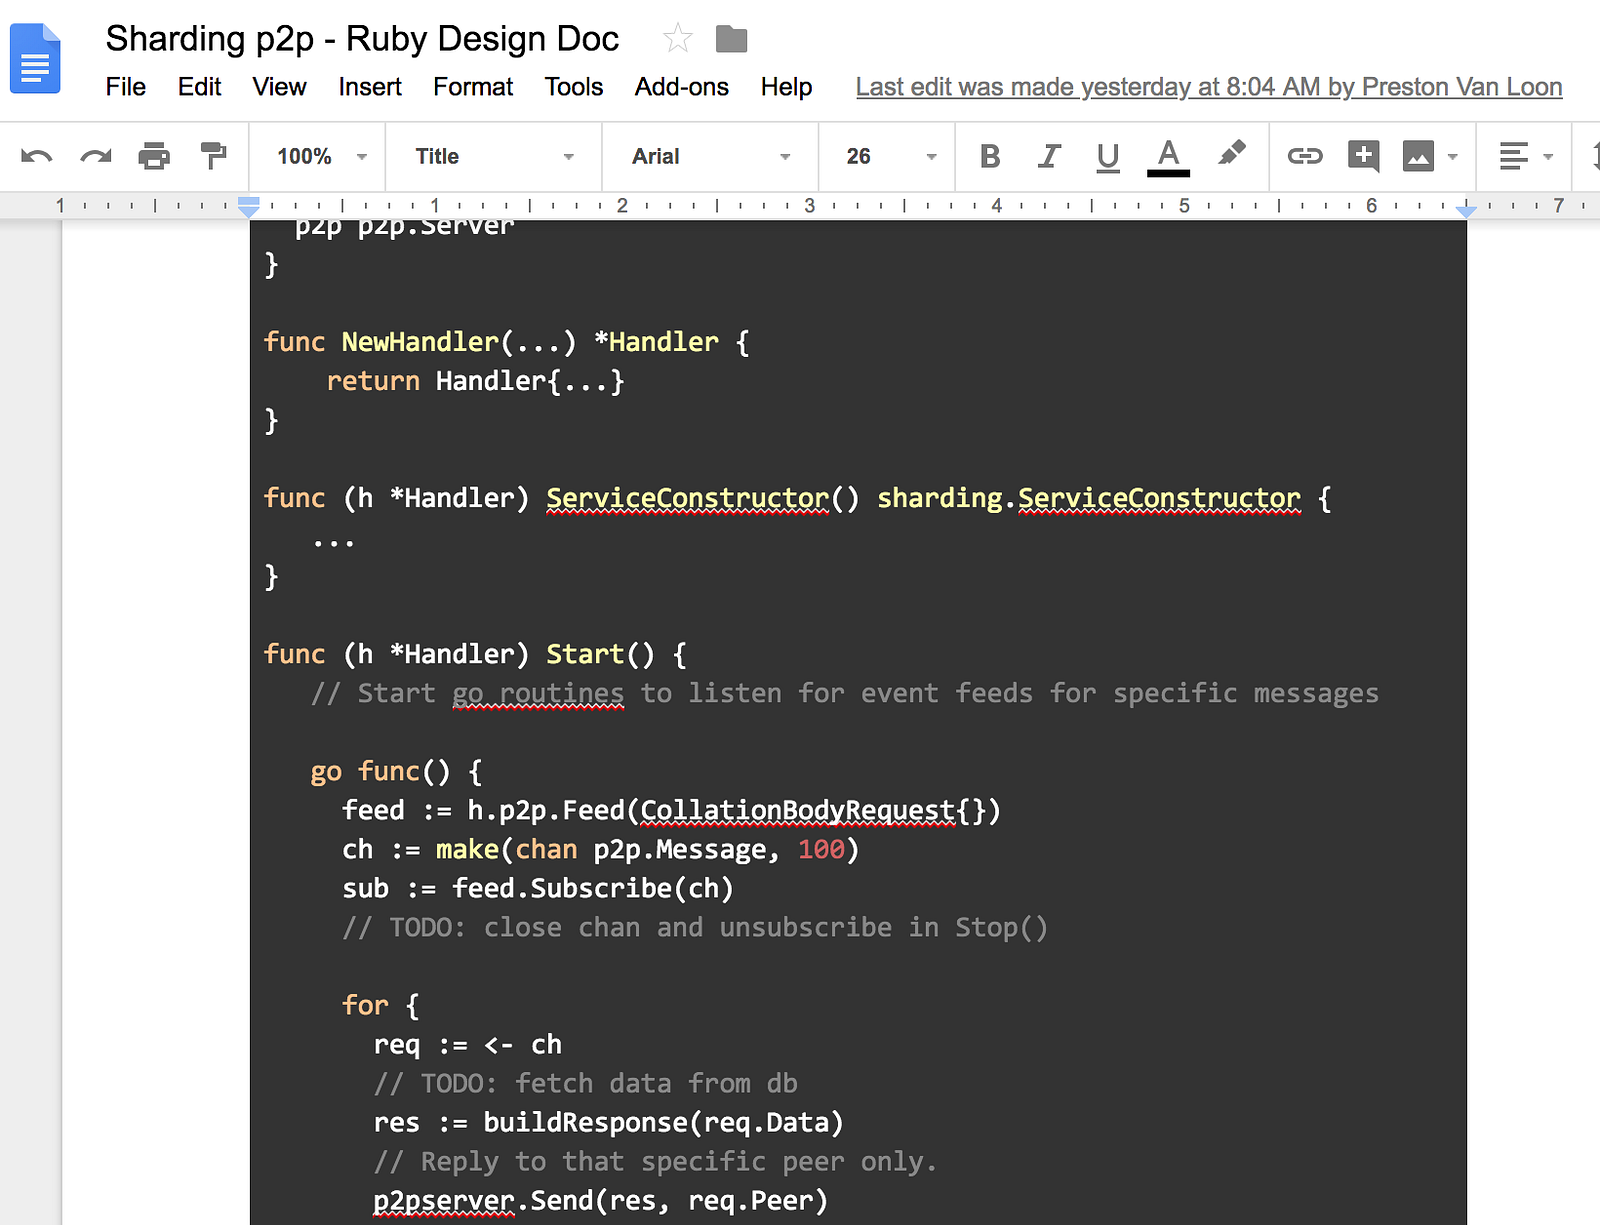Open the Arial font dropdown
Image resolution: width=1600 pixels, height=1225 pixels.
[710, 156]
